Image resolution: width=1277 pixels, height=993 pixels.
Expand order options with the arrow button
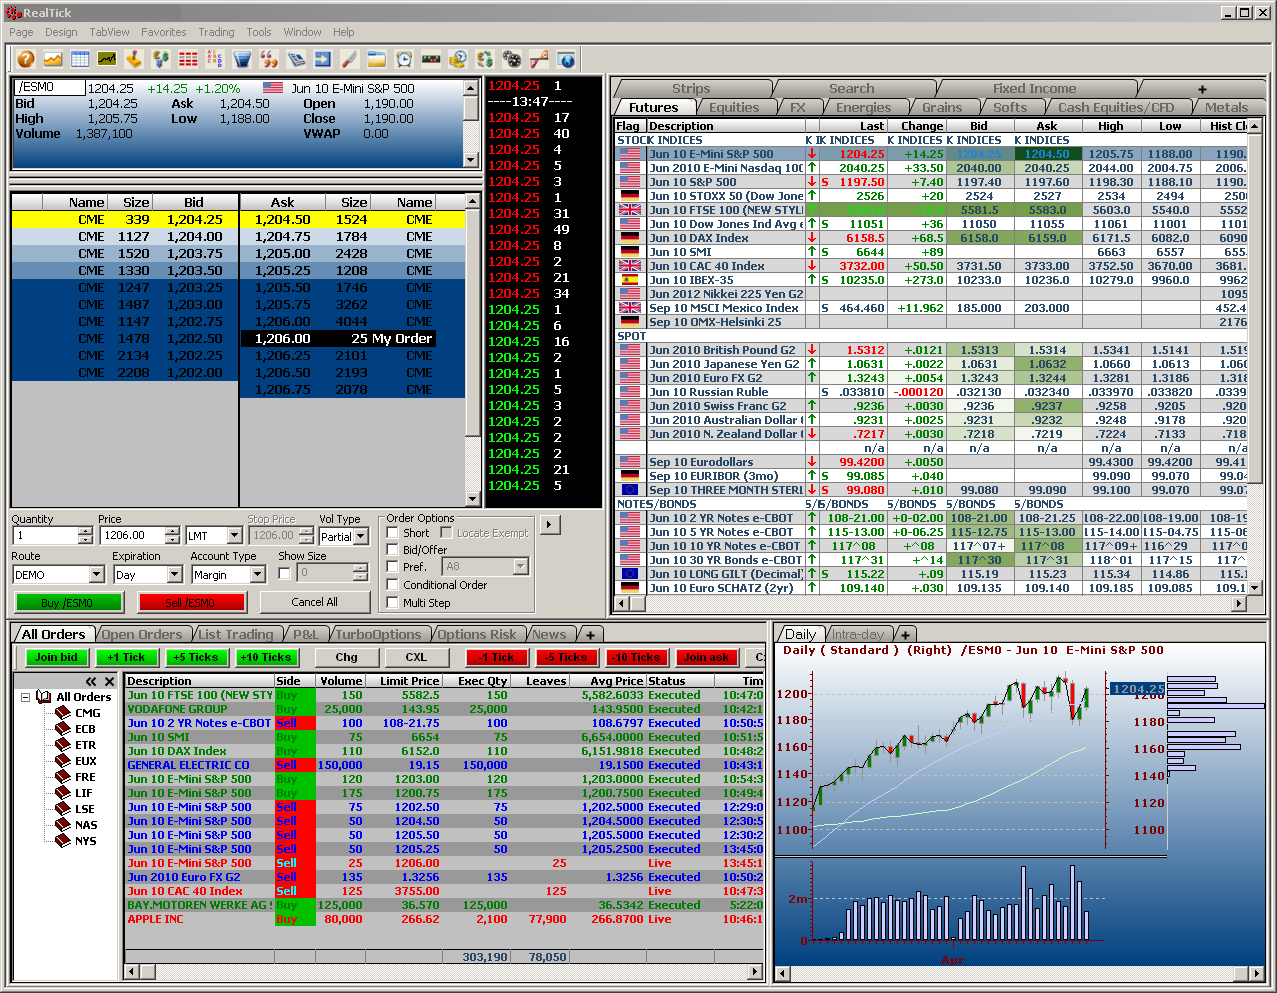click(x=550, y=524)
